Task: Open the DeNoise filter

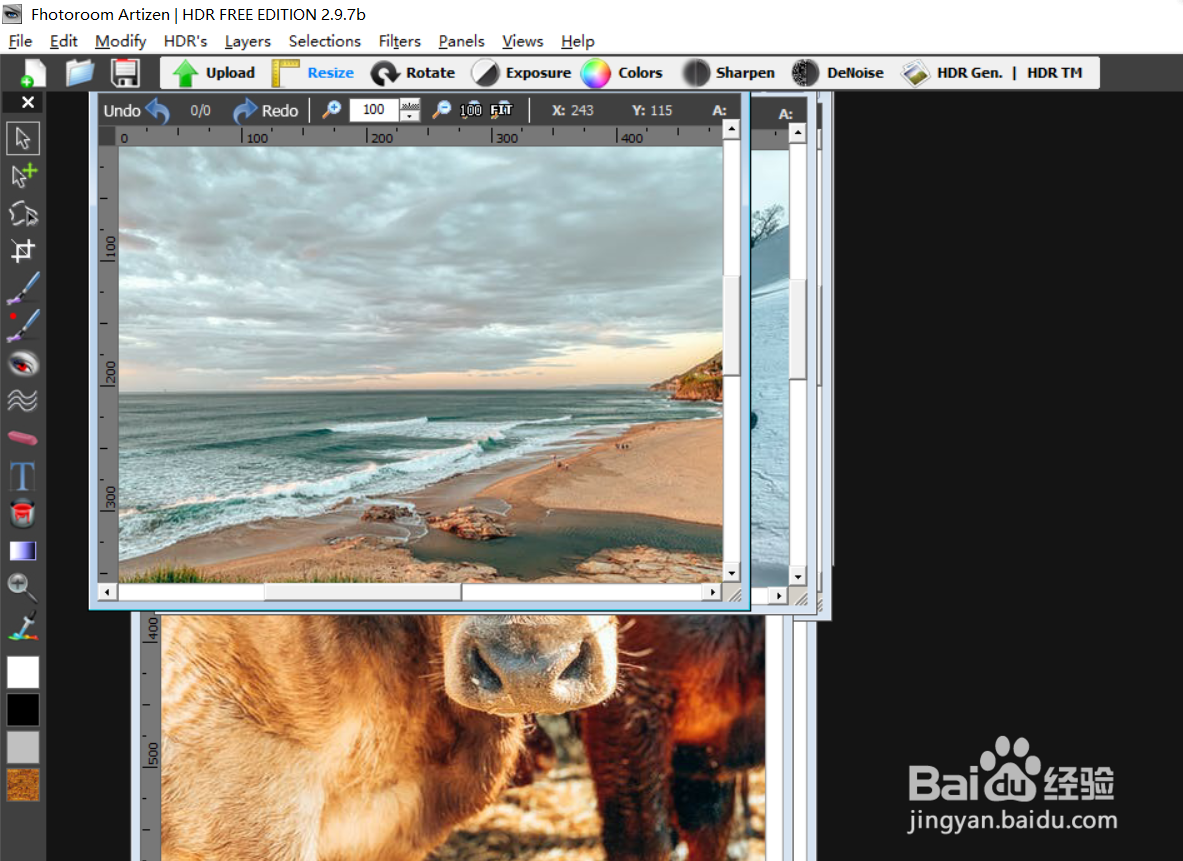Action: [837, 73]
